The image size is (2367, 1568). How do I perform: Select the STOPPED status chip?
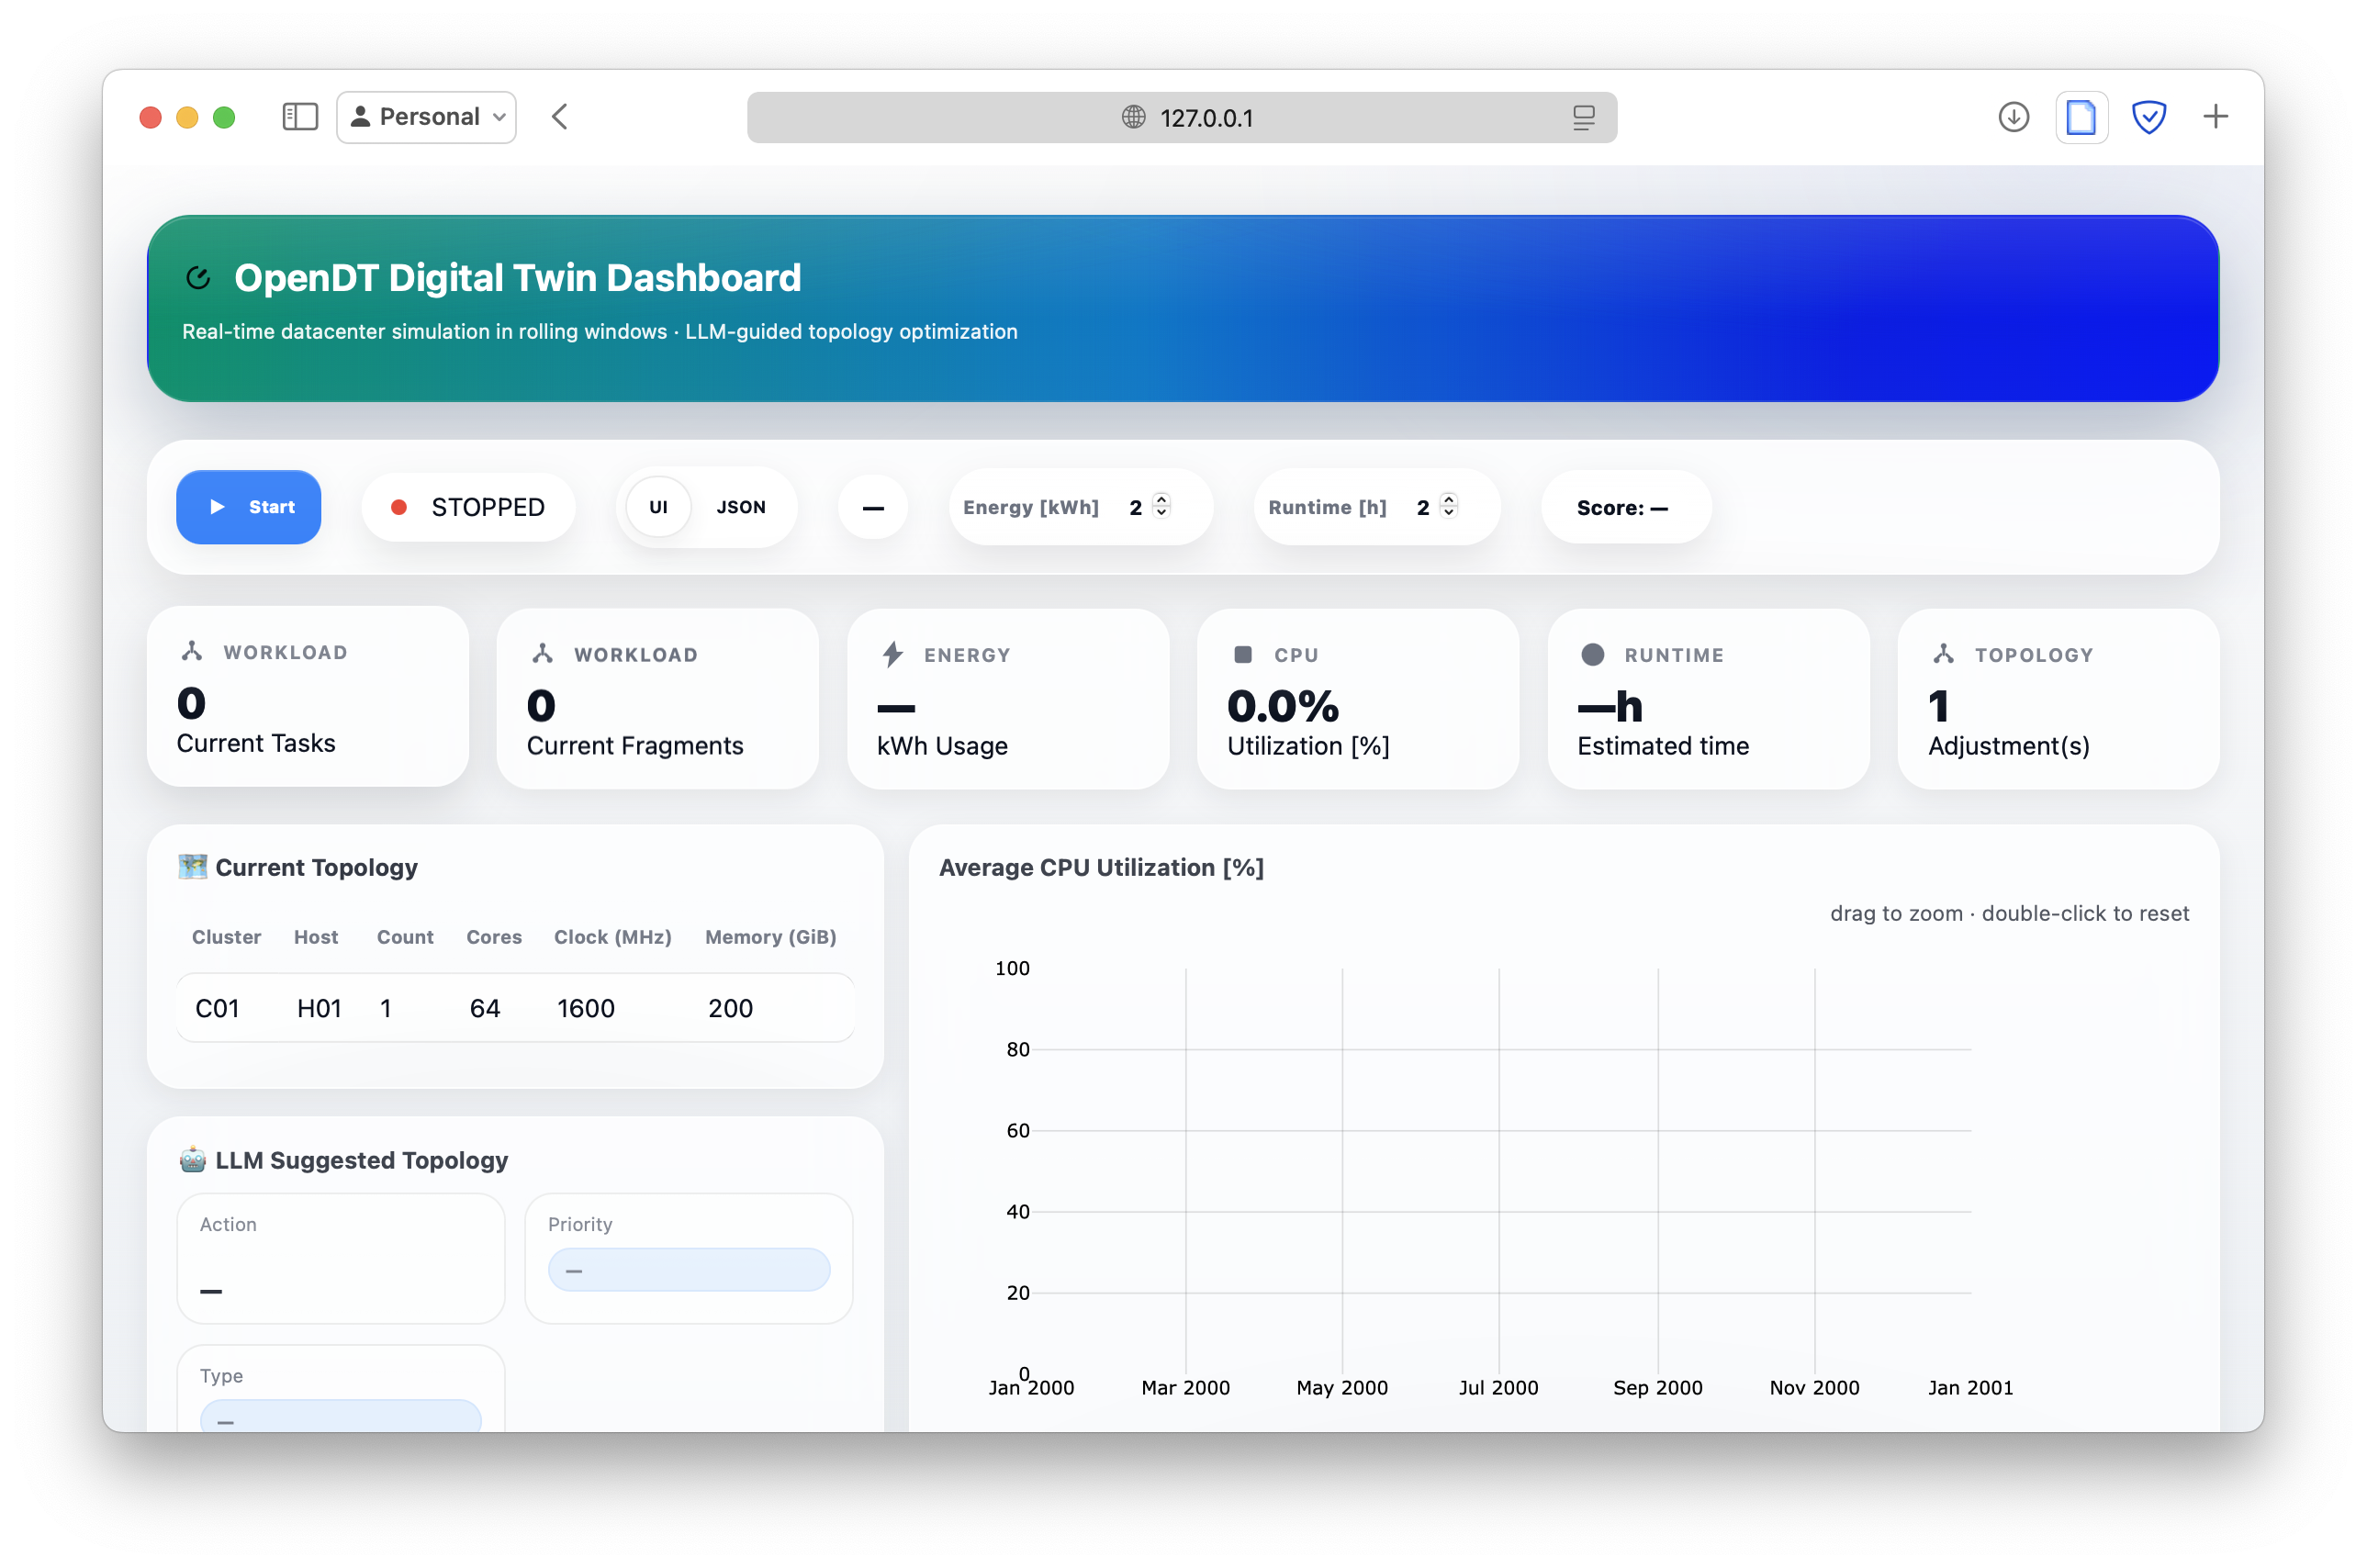tap(468, 507)
